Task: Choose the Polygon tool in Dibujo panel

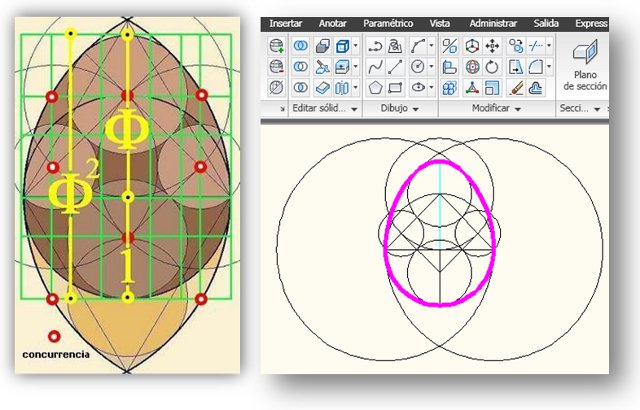Action: (x=376, y=88)
